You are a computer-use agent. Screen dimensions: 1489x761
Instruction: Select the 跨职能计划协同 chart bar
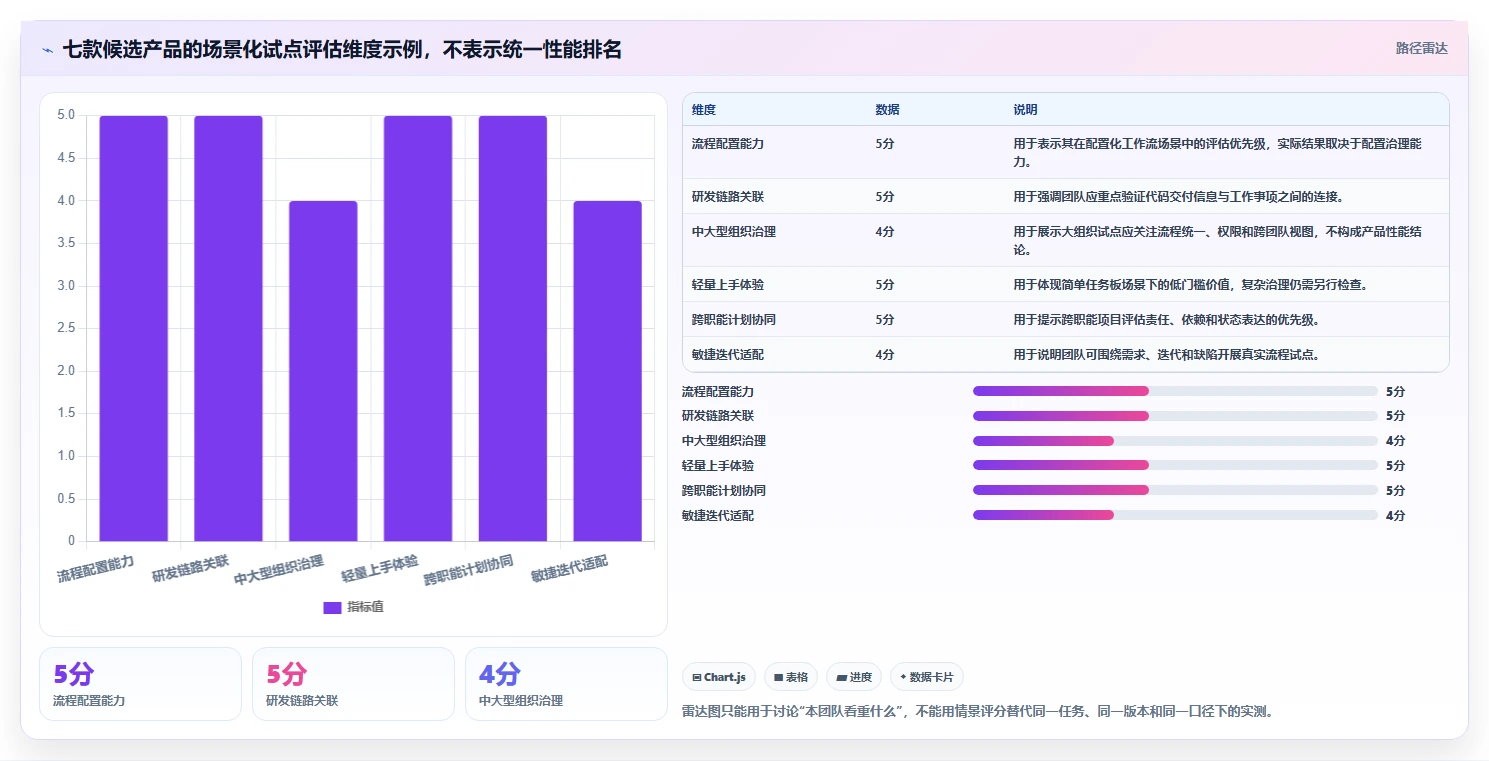coord(513,328)
